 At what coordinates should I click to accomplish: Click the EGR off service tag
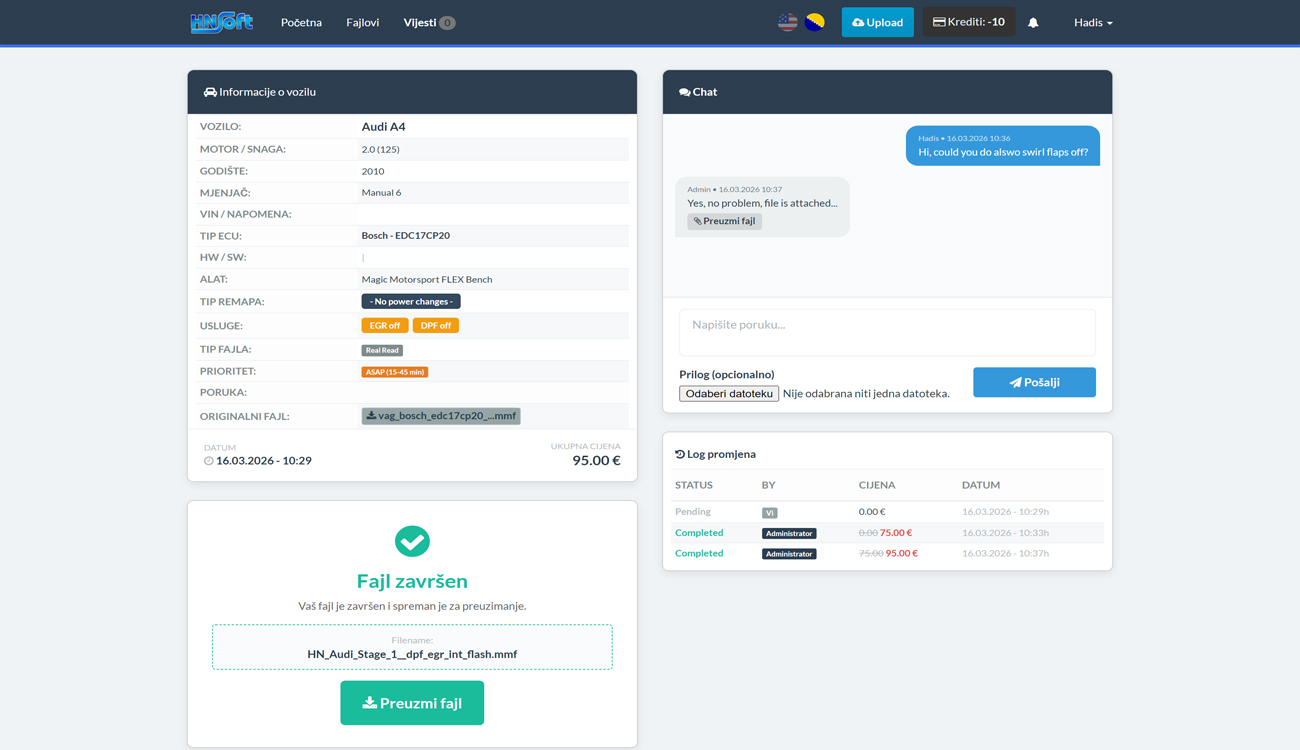pos(385,326)
